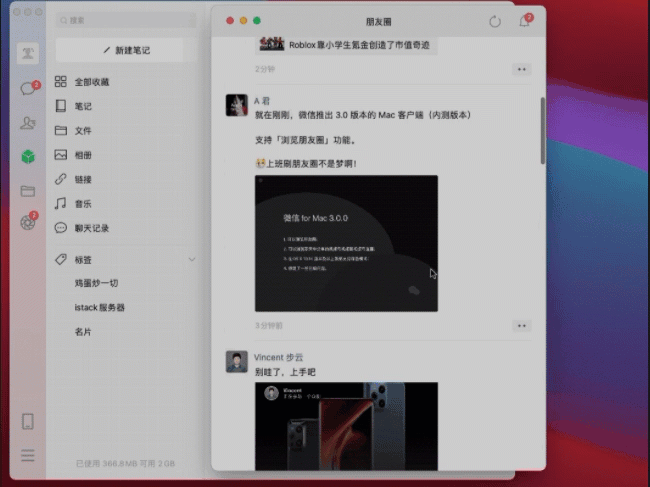650x487 pixels.
Task: Click the user avatar in sidebar
Action: click(x=28, y=53)
